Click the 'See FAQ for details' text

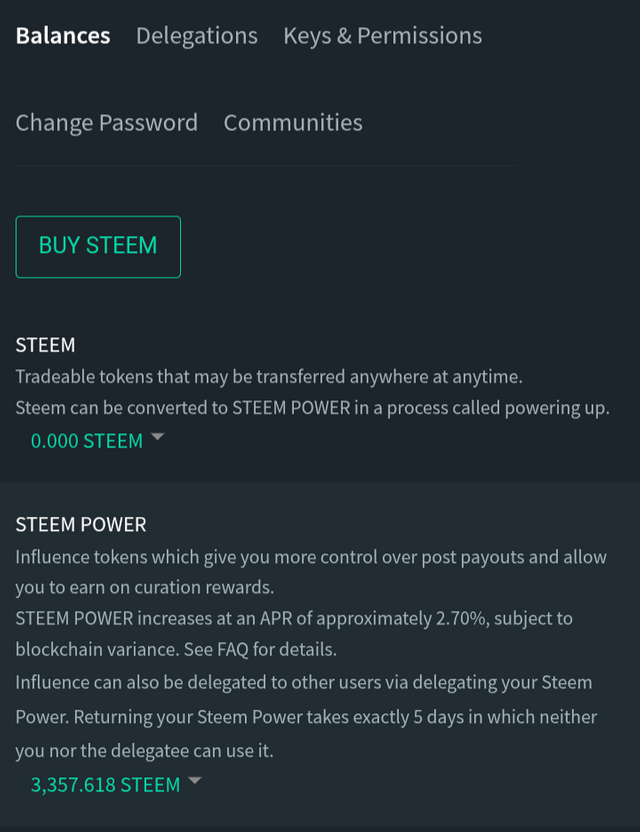[261, 649]
